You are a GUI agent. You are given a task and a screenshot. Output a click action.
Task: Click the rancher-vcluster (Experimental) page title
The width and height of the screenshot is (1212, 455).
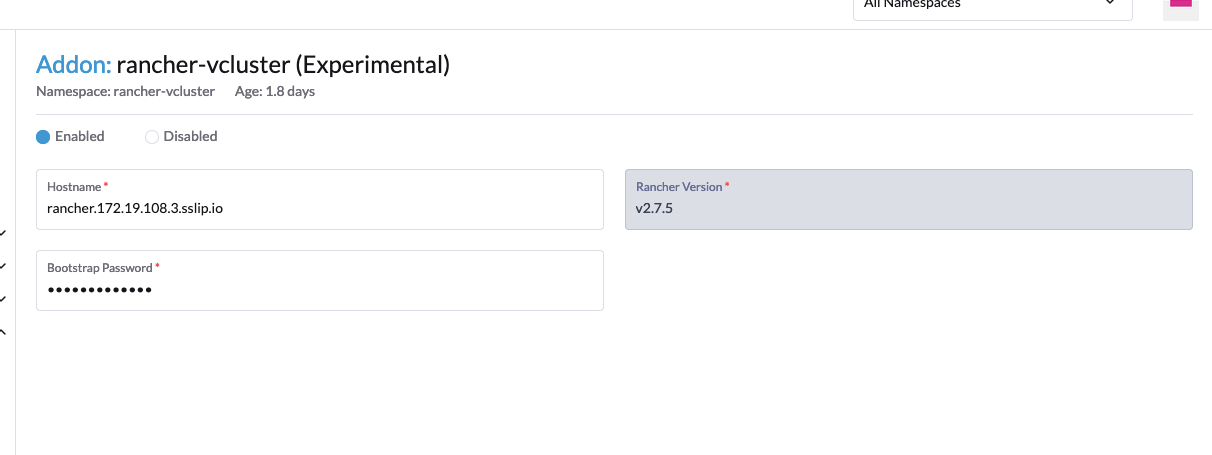pyautogui.click(x=283, y=66)
